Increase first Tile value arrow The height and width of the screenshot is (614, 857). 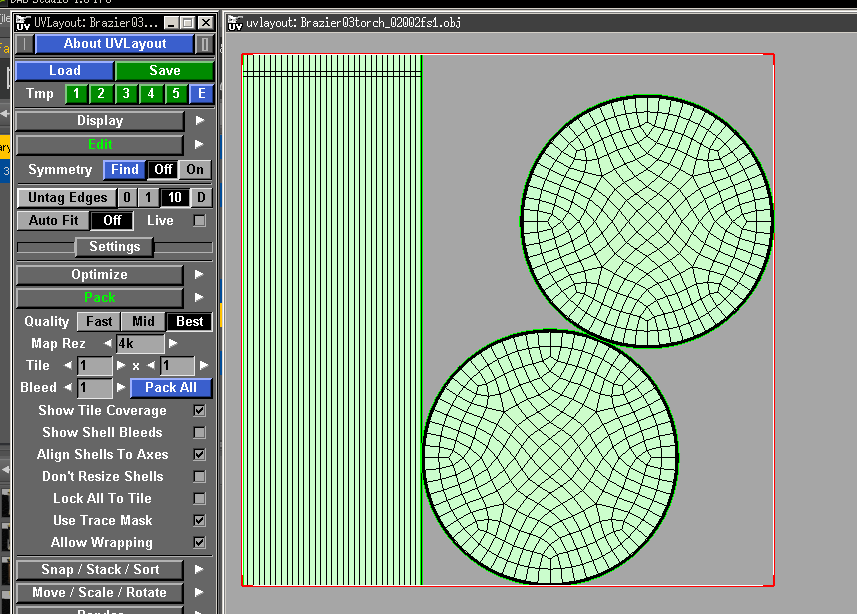(121, 365)
